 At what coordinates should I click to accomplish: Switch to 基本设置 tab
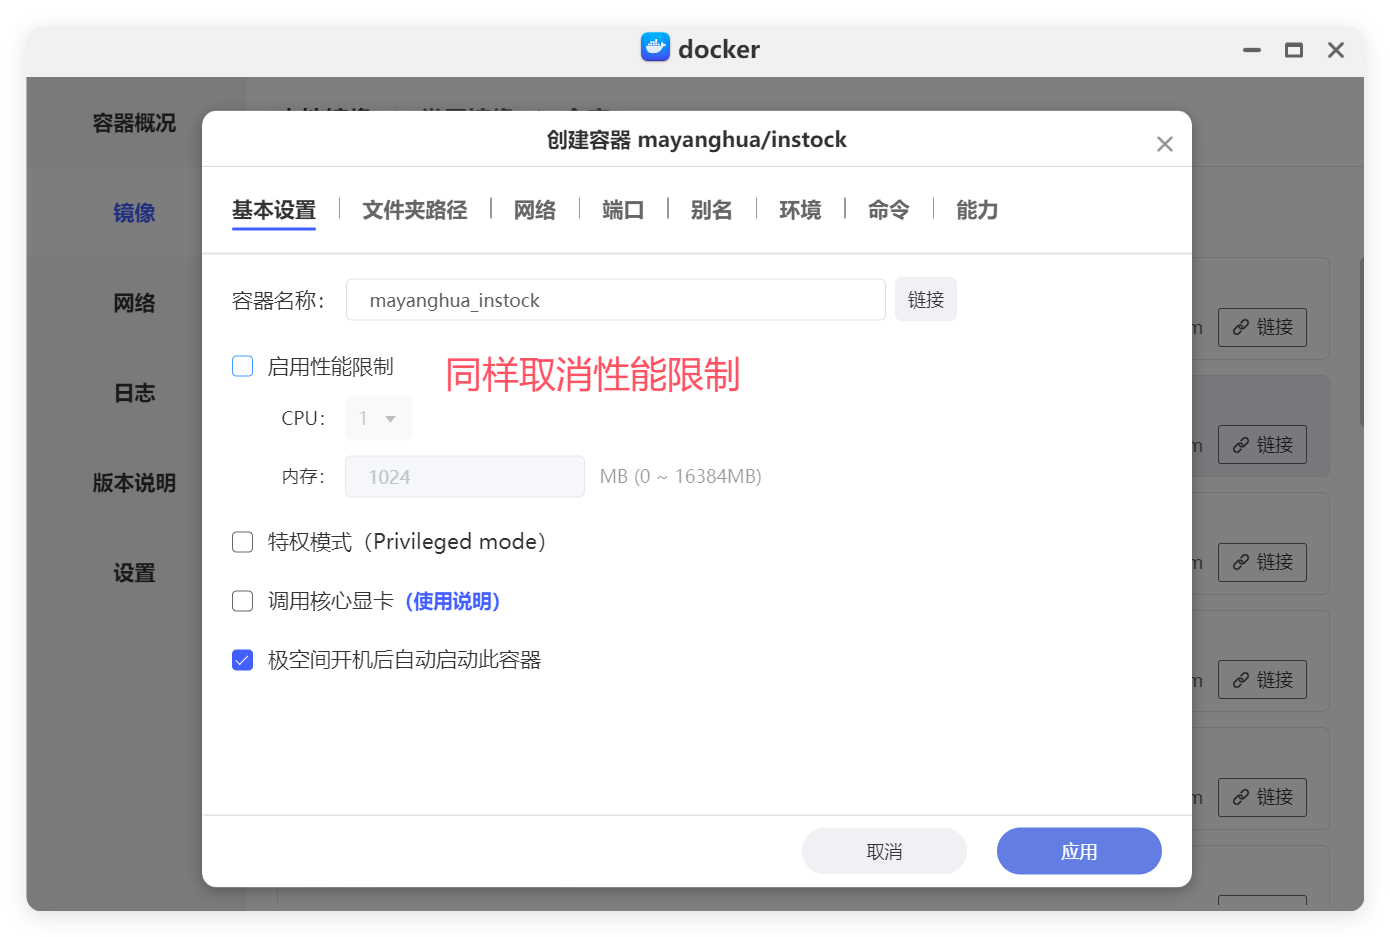click(x=274, y=210)
